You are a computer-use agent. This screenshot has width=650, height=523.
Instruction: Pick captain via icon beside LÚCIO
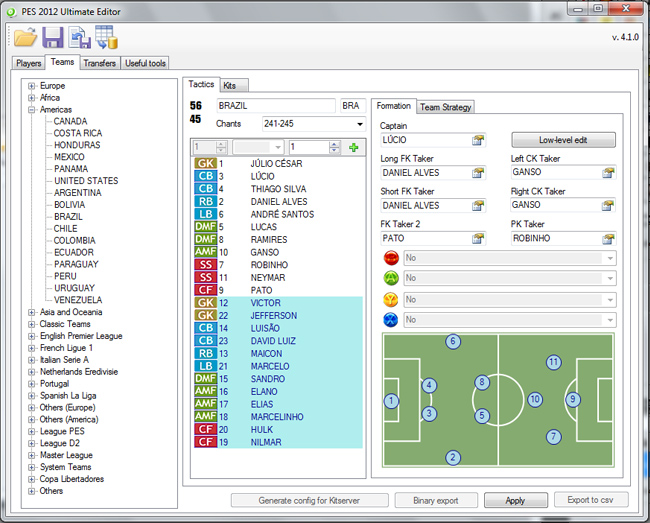tap(478, 140)
